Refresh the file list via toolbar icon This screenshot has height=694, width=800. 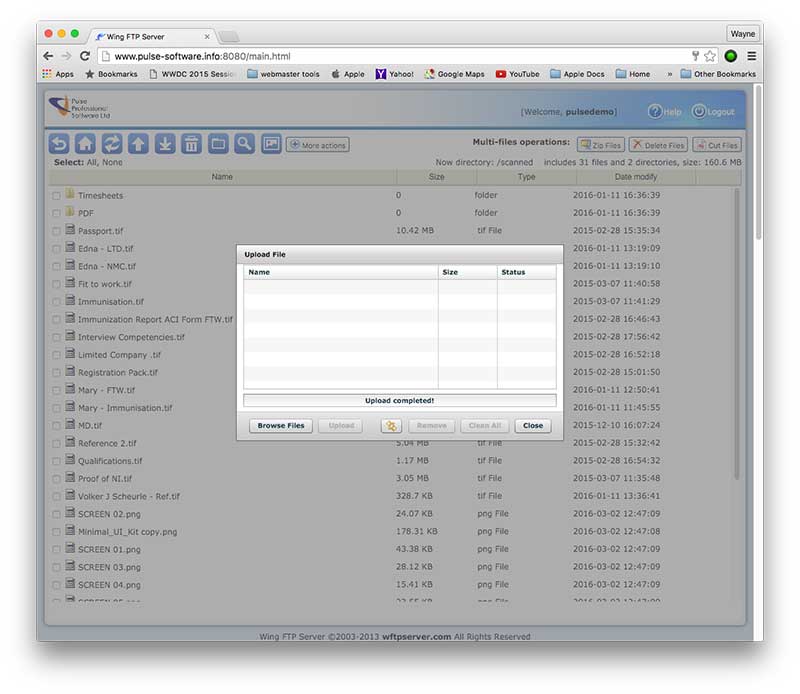(112, 144)
